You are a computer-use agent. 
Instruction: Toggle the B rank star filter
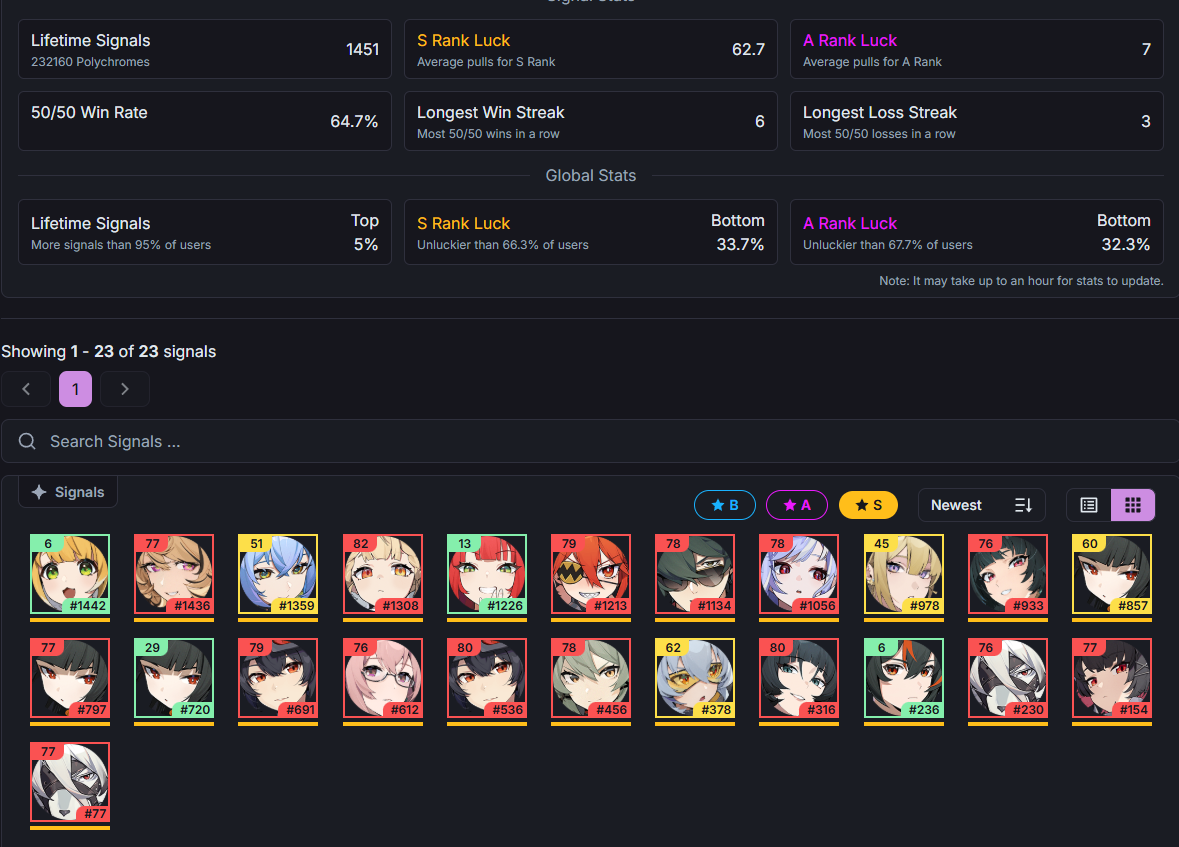point(724,505)
